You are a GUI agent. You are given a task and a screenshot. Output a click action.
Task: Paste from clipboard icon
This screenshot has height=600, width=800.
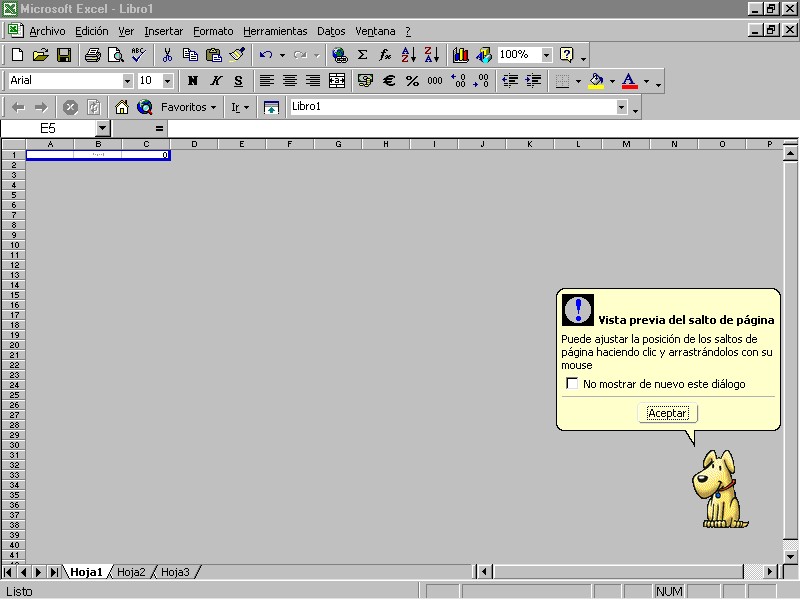point(214,55)
